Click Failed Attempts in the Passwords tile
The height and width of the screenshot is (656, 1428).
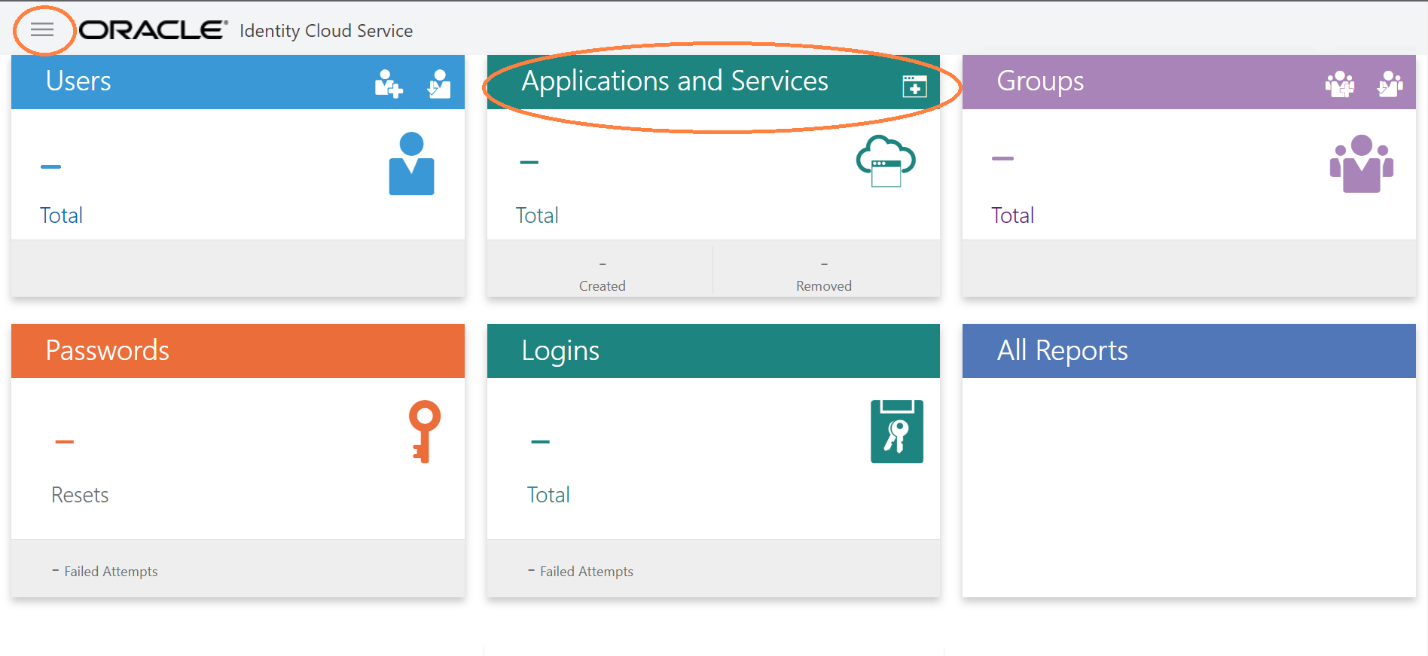[x=105, y=571]
